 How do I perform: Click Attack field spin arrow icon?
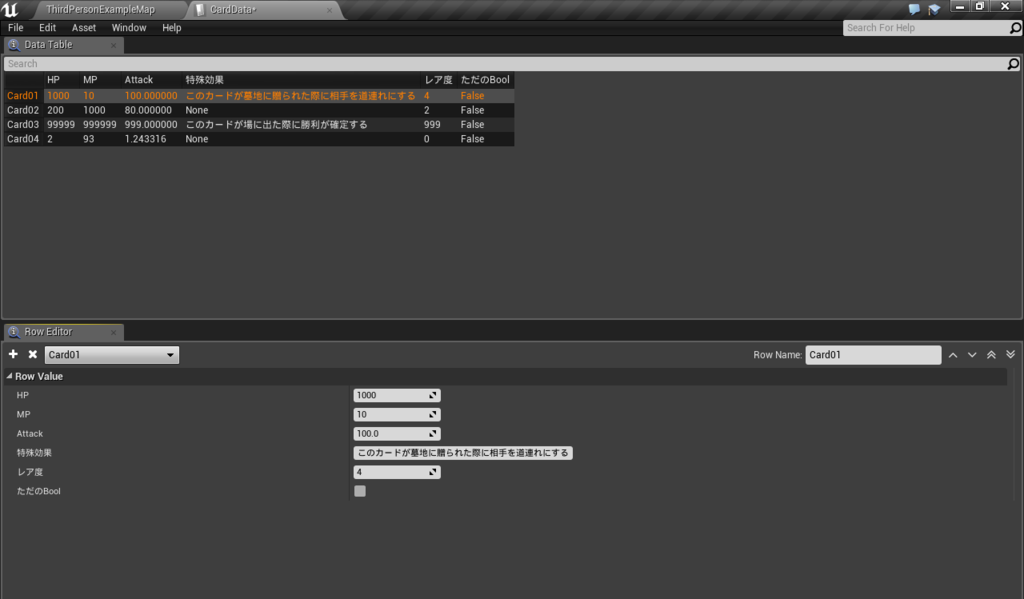(432, 434)
